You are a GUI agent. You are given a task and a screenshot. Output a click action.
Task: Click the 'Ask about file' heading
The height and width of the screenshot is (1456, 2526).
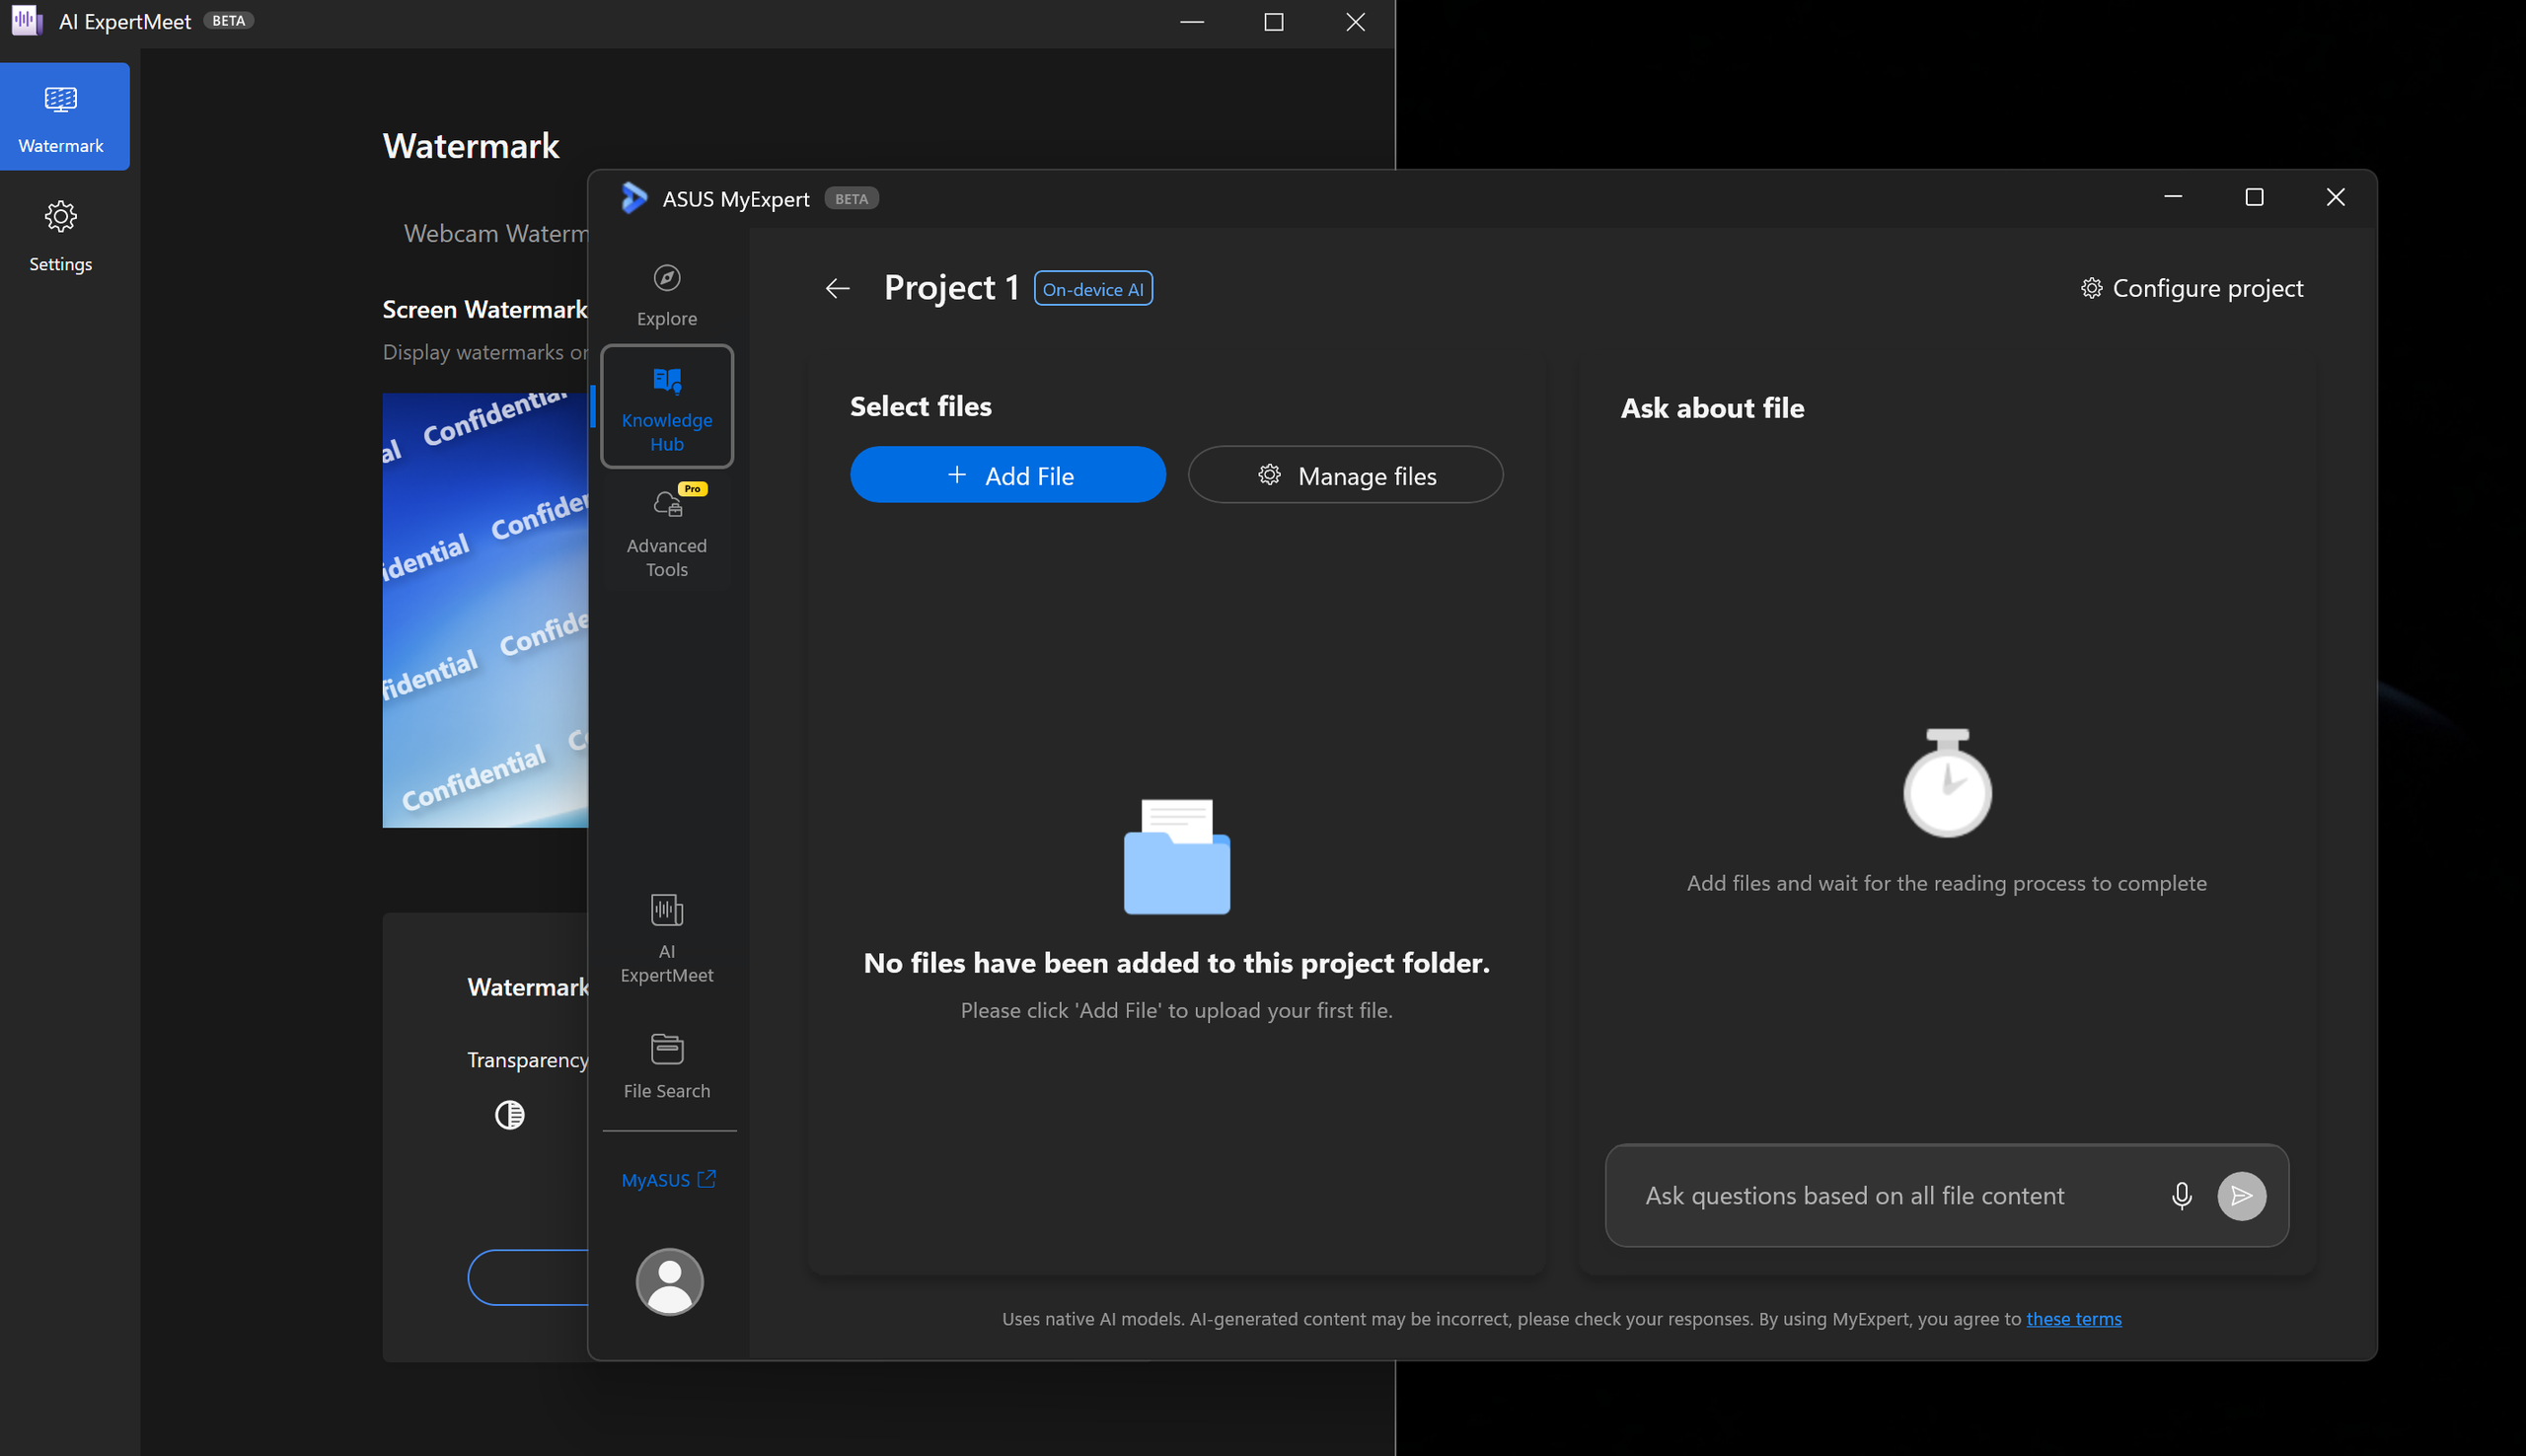click(x=1713, y=408)
